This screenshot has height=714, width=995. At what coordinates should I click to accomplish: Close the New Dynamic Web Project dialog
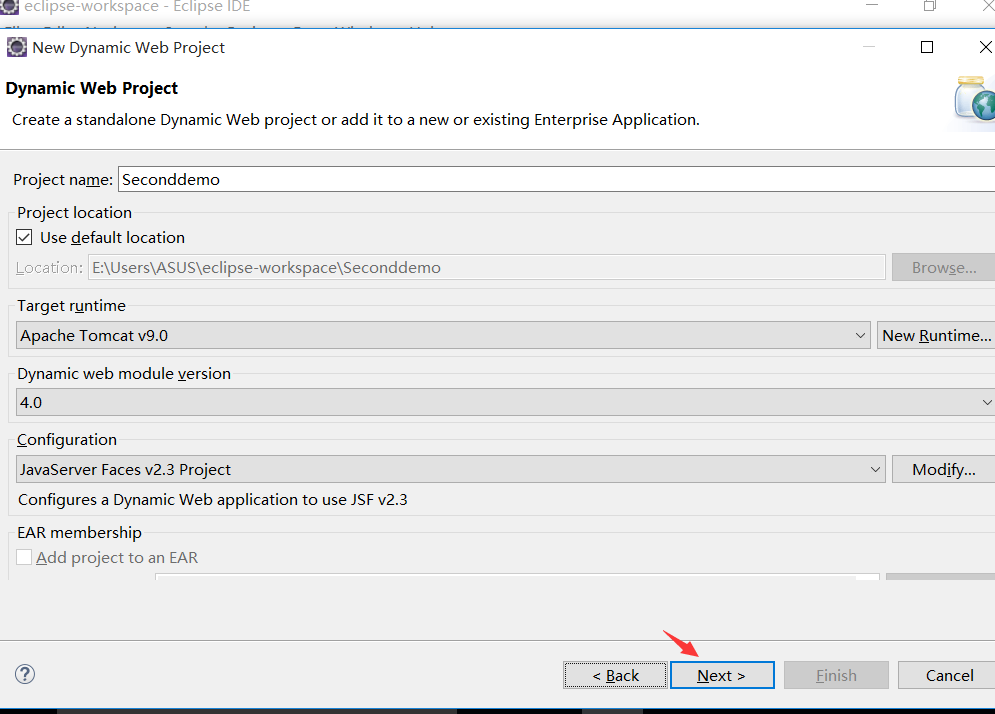click(986, 48)
